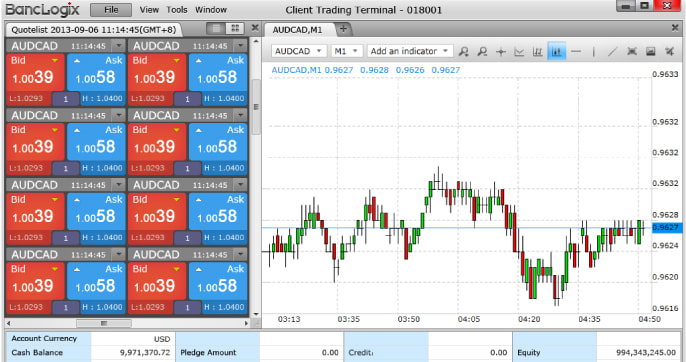This screenshot has height=362, width=686.
Task: Switch quotelist to list view
Action: tap(216, 28)
